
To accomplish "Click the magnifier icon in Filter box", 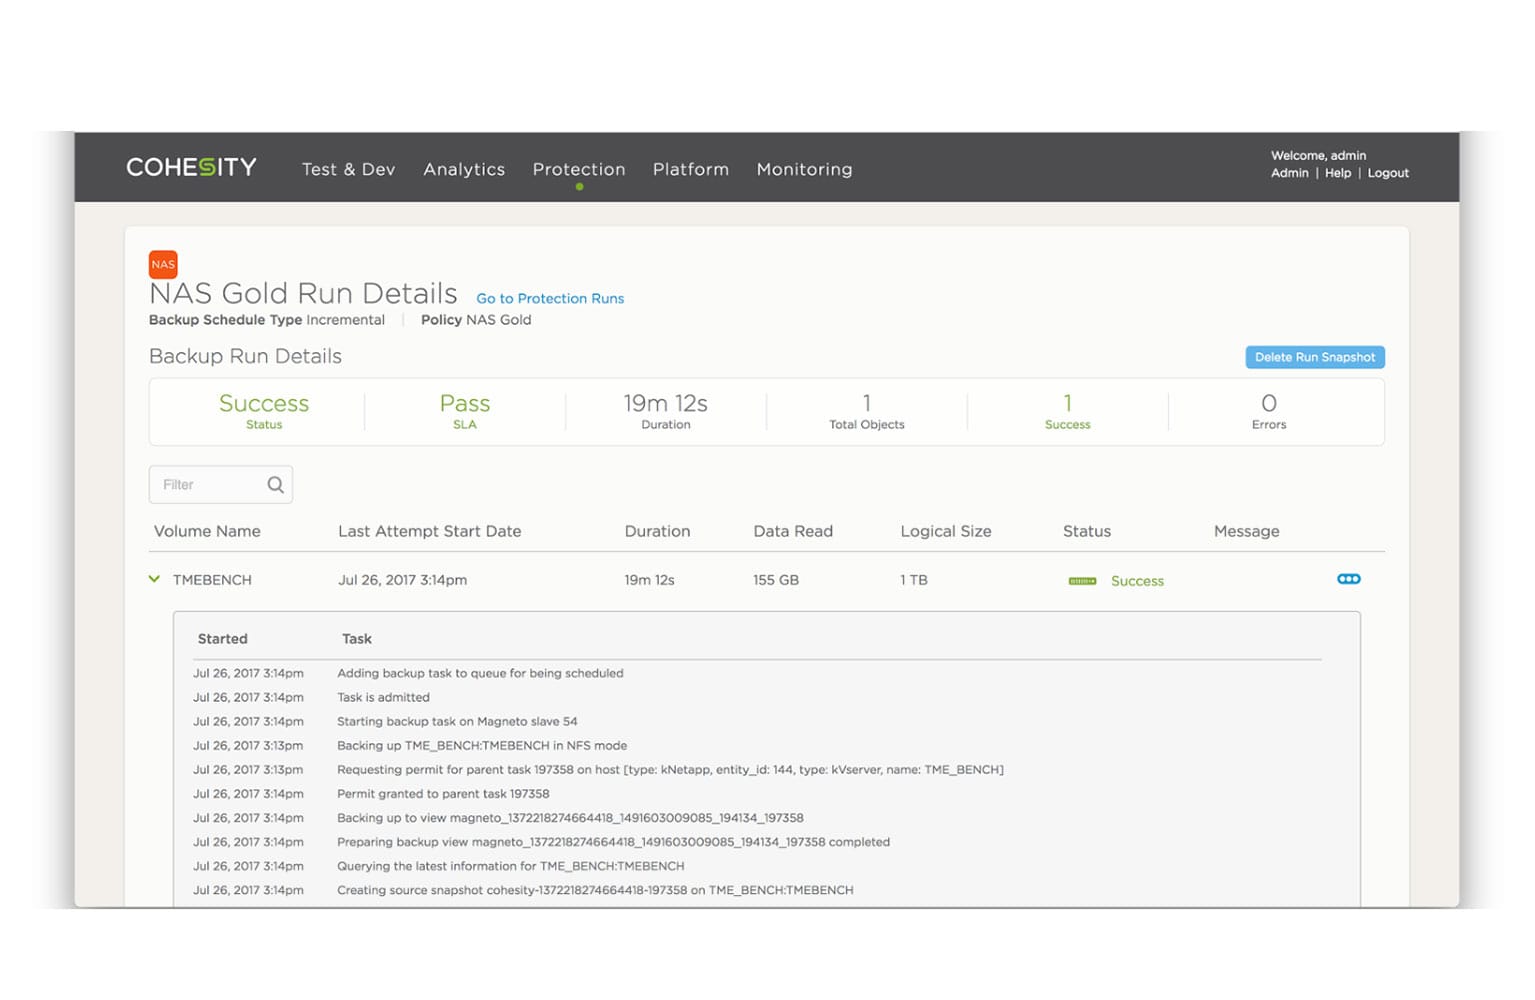I will tap(275, 485).
